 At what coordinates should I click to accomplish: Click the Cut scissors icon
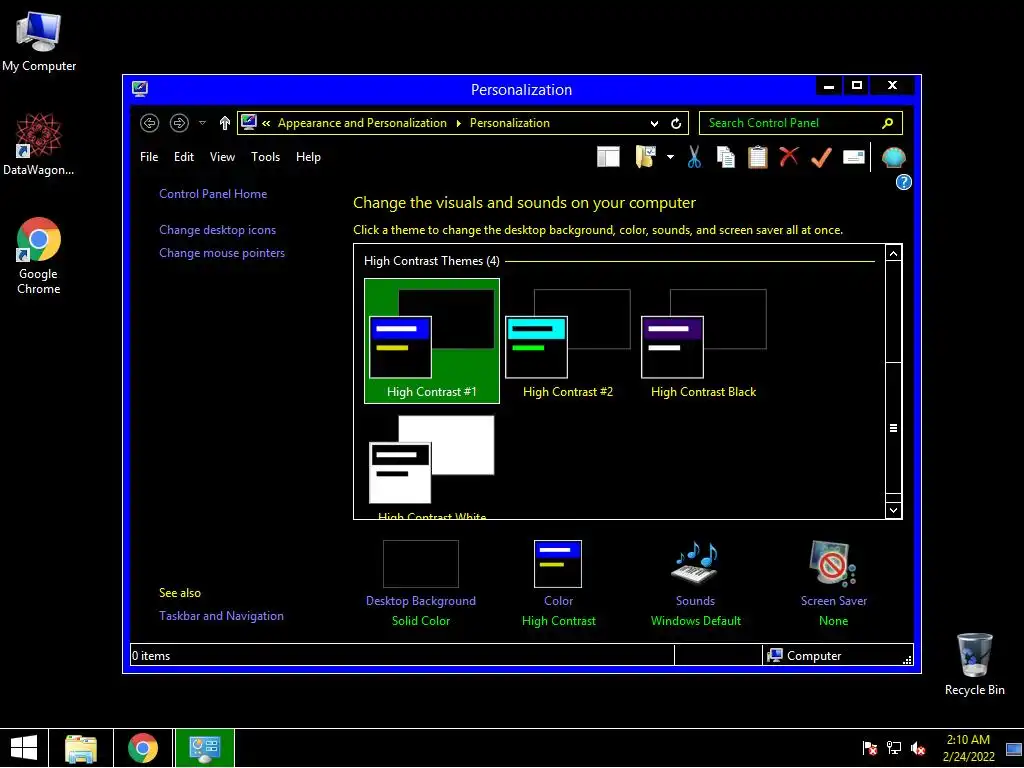click(694, 157)
